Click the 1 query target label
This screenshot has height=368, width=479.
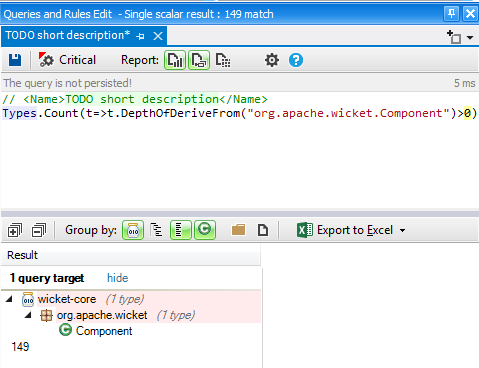pos(47,278)
